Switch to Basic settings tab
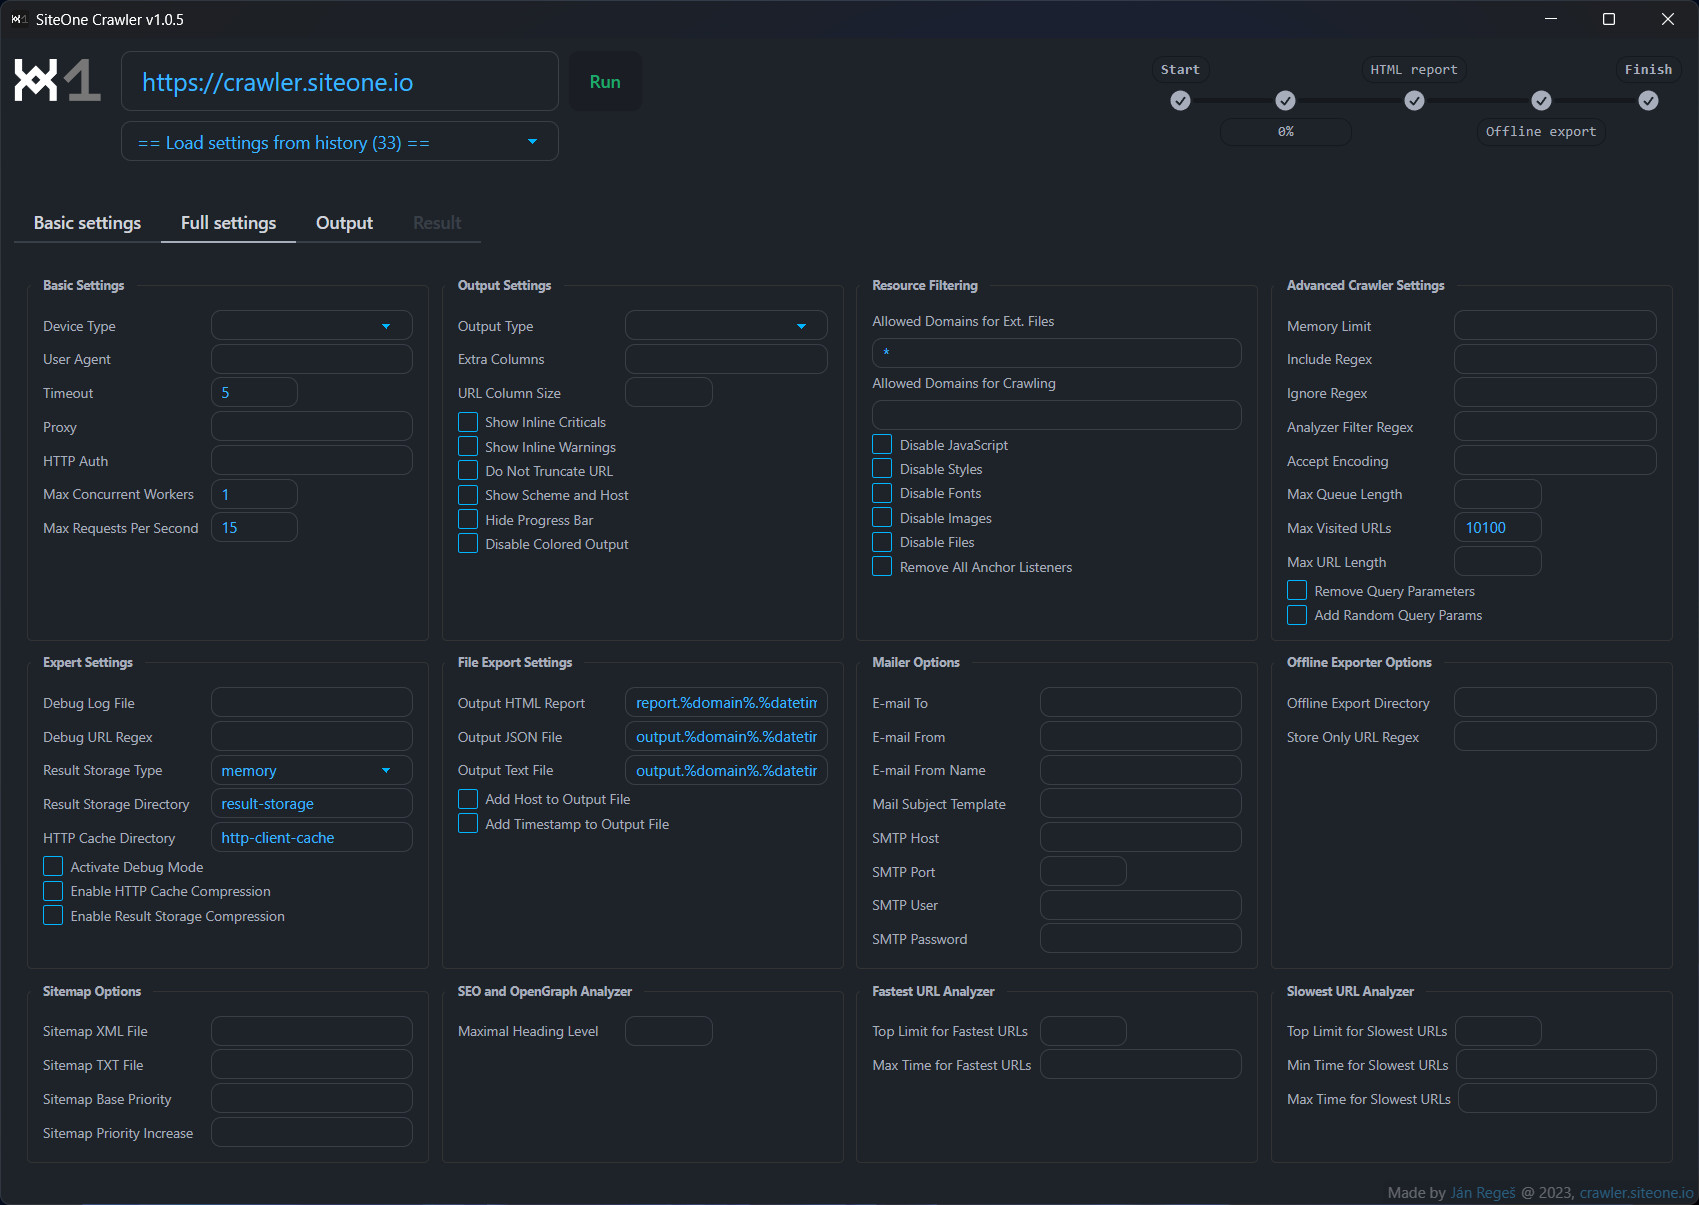This screenshot has width=1699, height=1205. (x=87, y=222)
